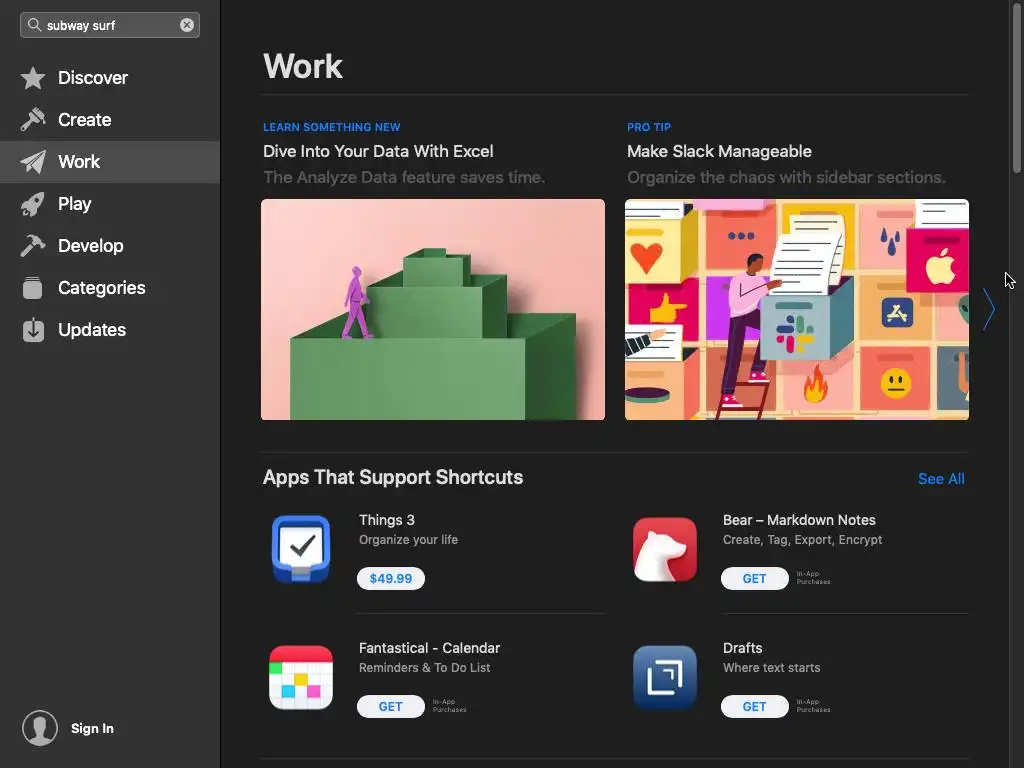
Task: Open the Create section
Action: coord(110,120)
